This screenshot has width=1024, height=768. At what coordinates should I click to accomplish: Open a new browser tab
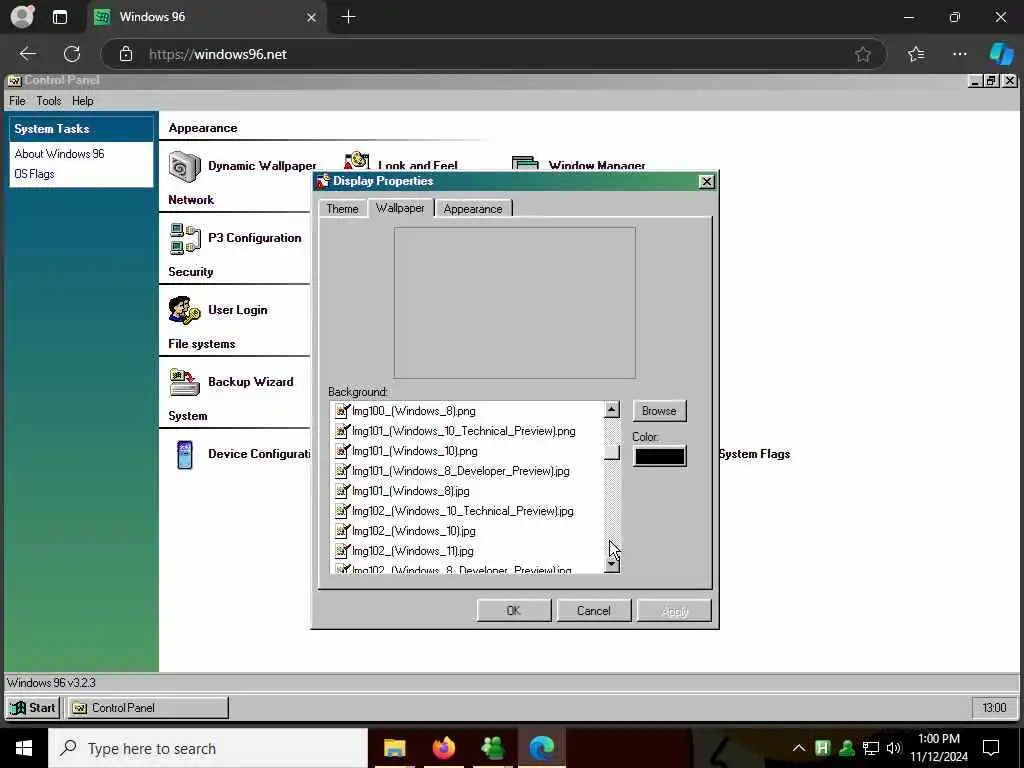coord(349,17)
